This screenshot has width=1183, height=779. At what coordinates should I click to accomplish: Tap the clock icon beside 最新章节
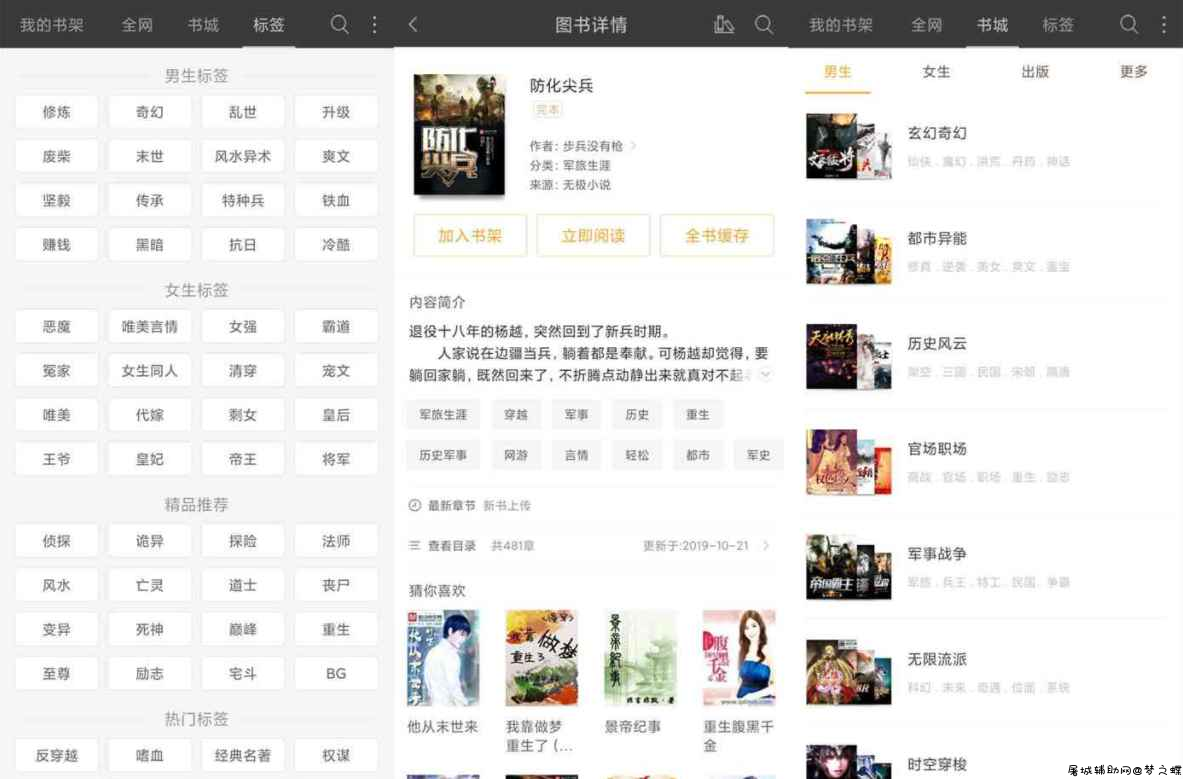coord(414,505)
